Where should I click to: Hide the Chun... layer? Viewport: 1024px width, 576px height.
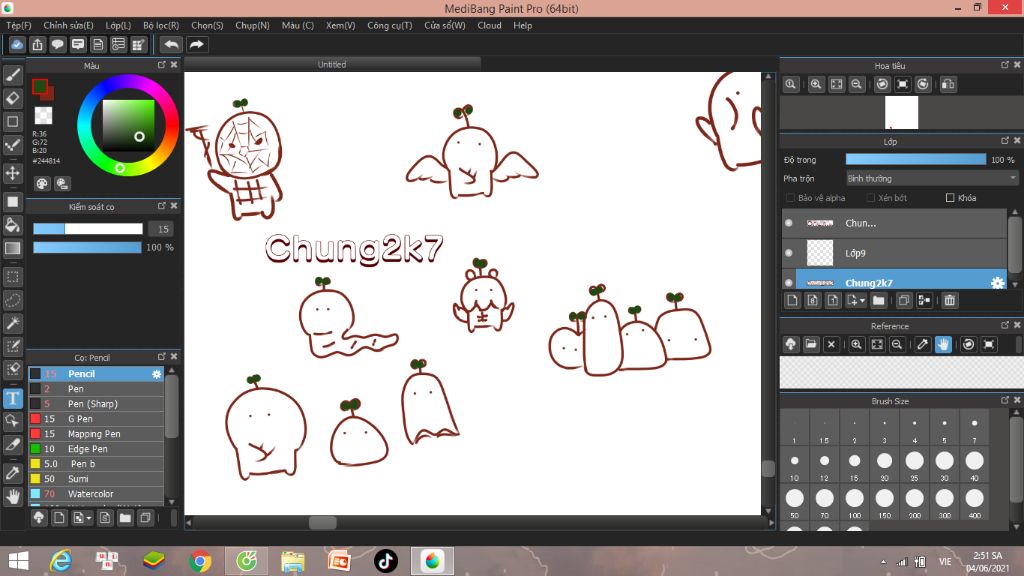tap(789, 223)
